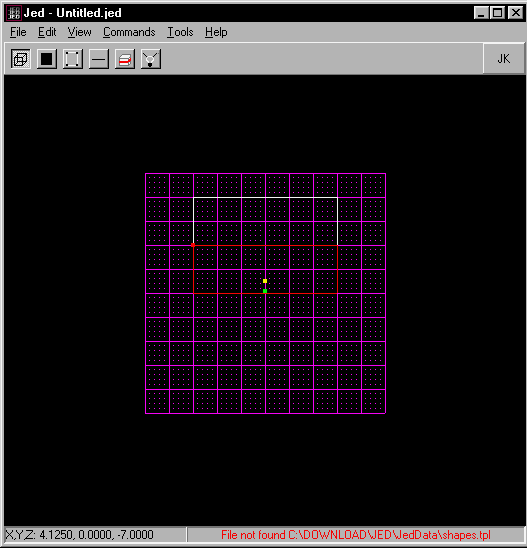Open the Commands menu
This screenshot has height=548, width=527.
pos(129,32)
